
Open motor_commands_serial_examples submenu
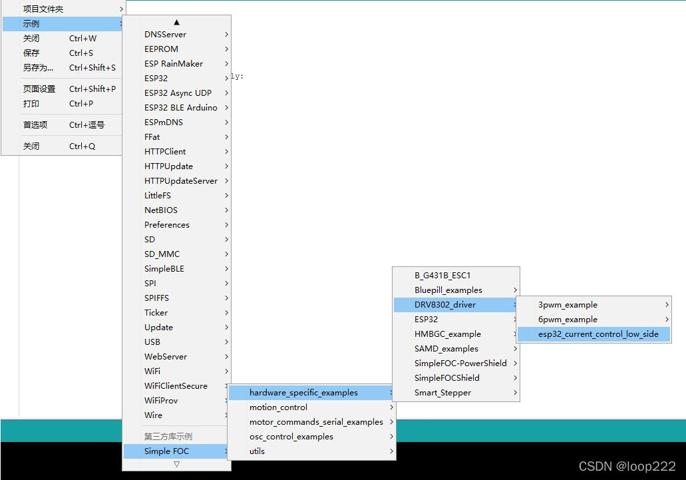click(x=312, y=422)
